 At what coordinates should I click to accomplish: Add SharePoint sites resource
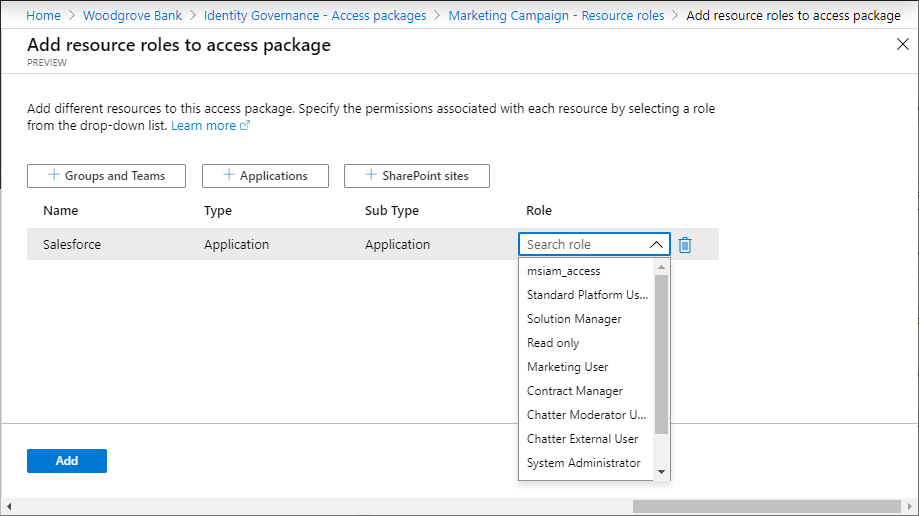417,176
